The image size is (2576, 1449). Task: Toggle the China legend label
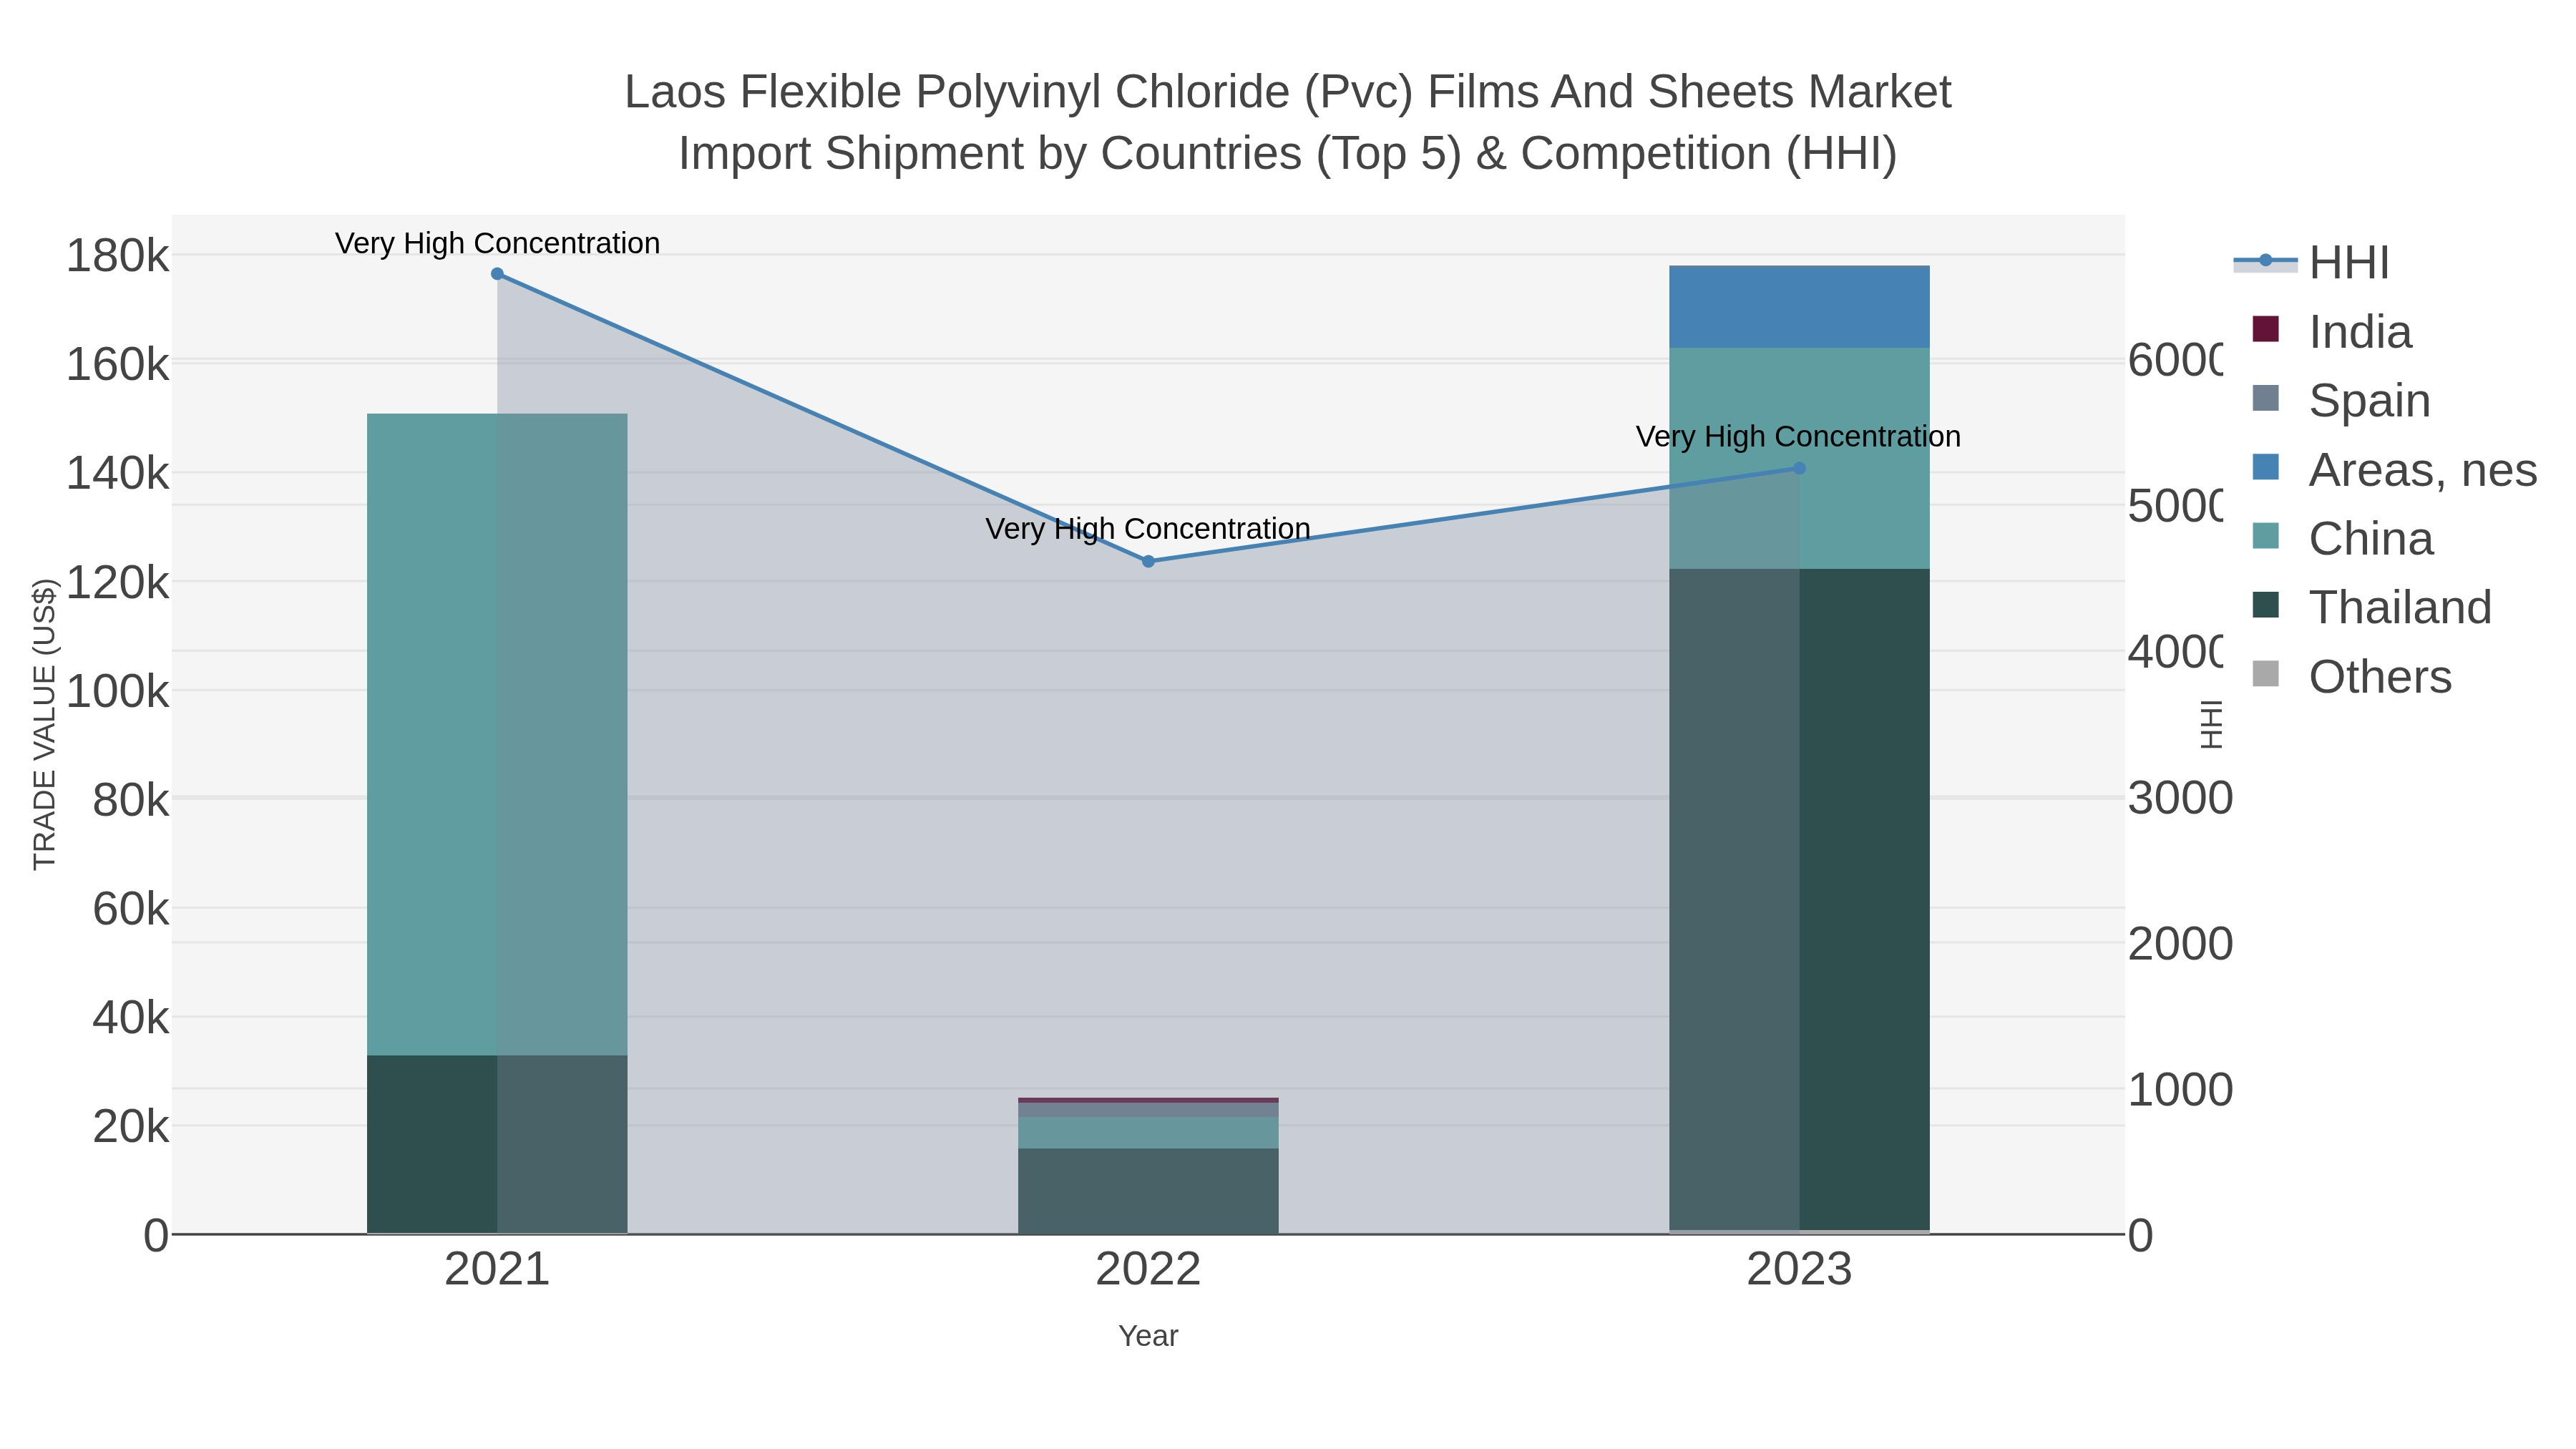pos(2371,539)
